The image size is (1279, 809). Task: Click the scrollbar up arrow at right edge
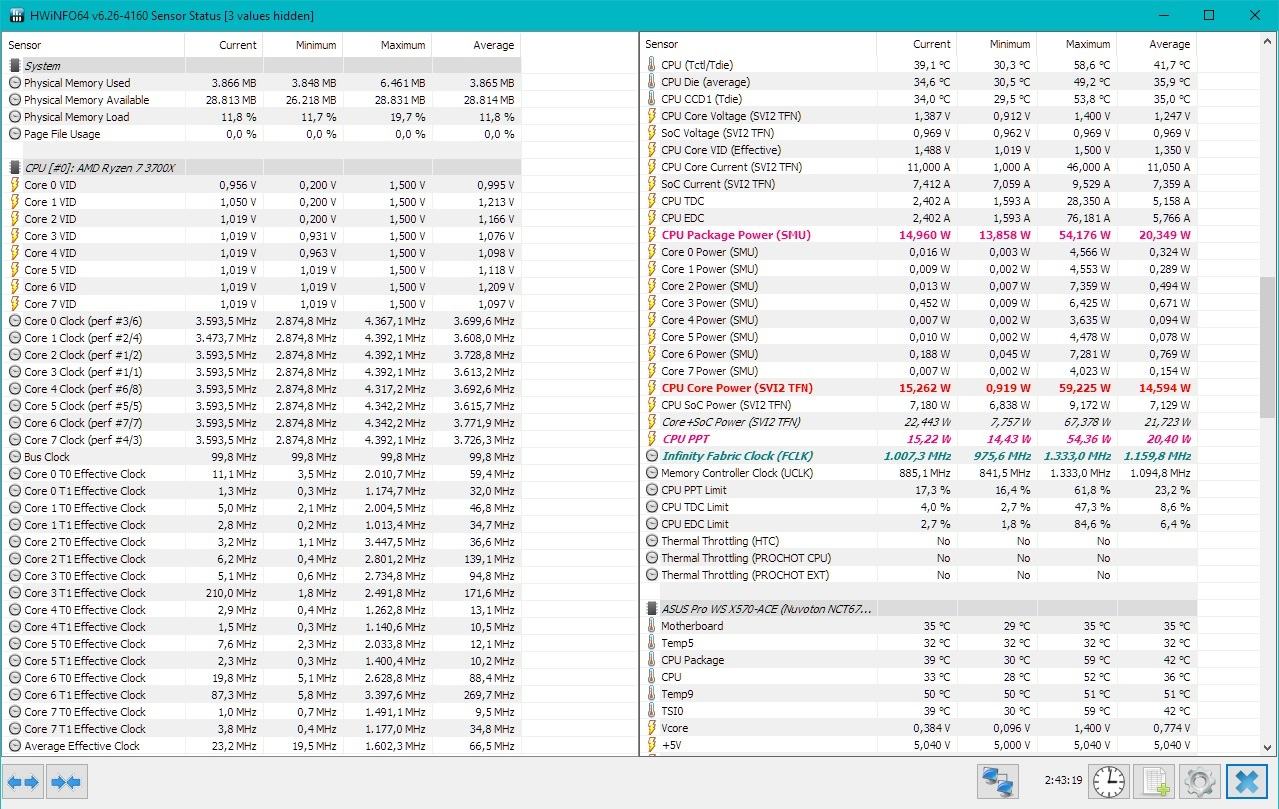tap(1269, 42)
